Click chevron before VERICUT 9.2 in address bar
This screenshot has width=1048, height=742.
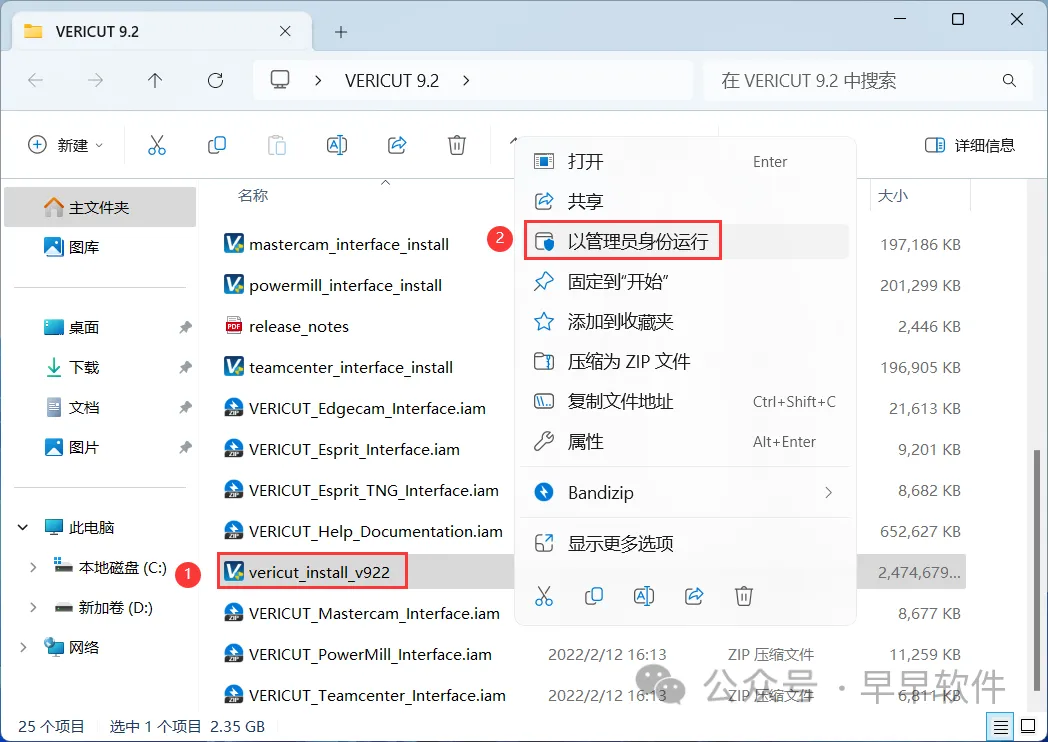click(318, 81)
